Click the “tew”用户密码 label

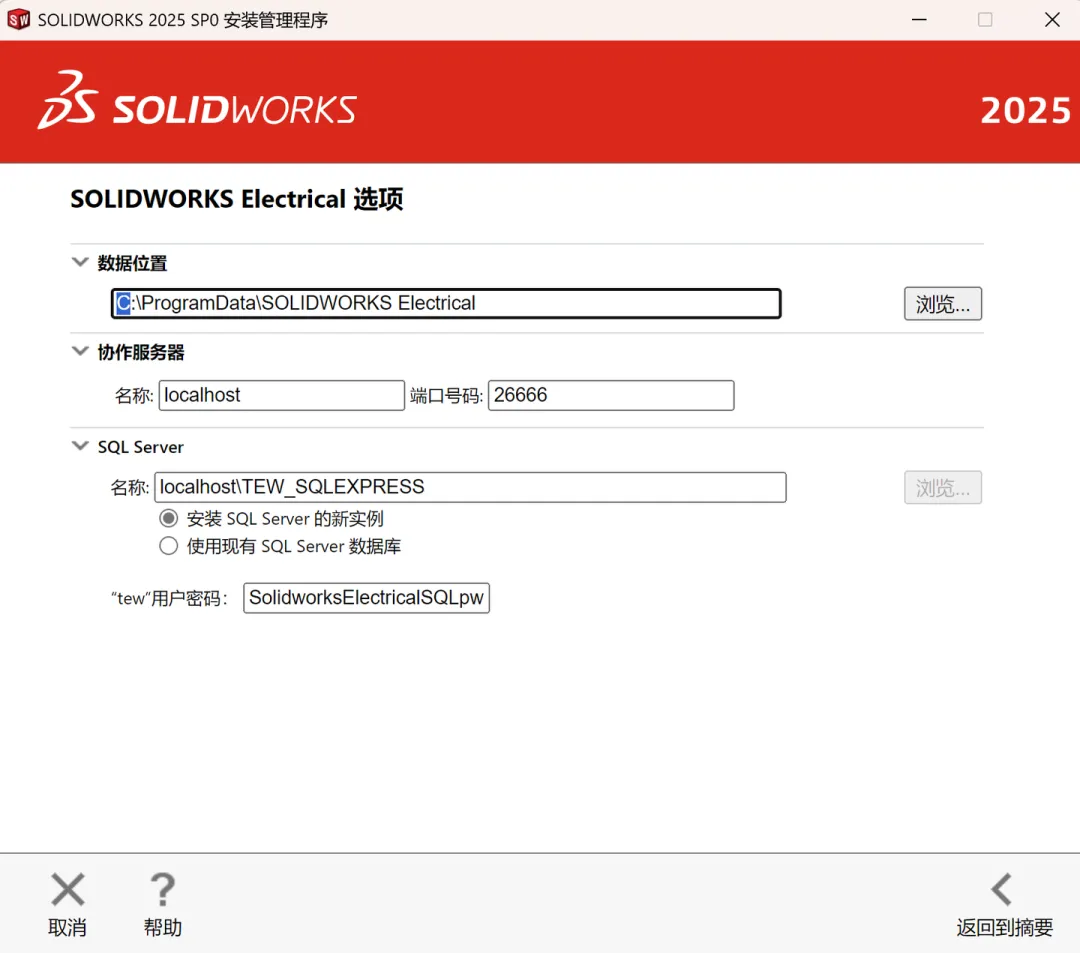pos(169,598)
